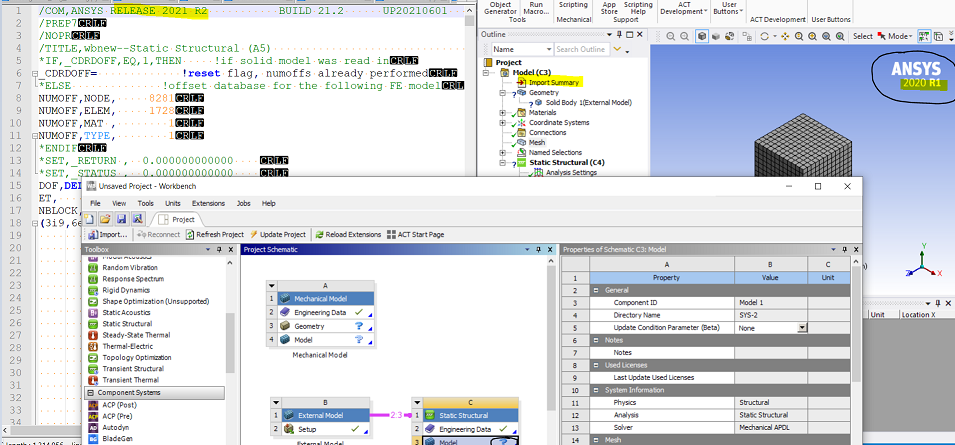Expand the Materials tree node

[x=503, y=112]
